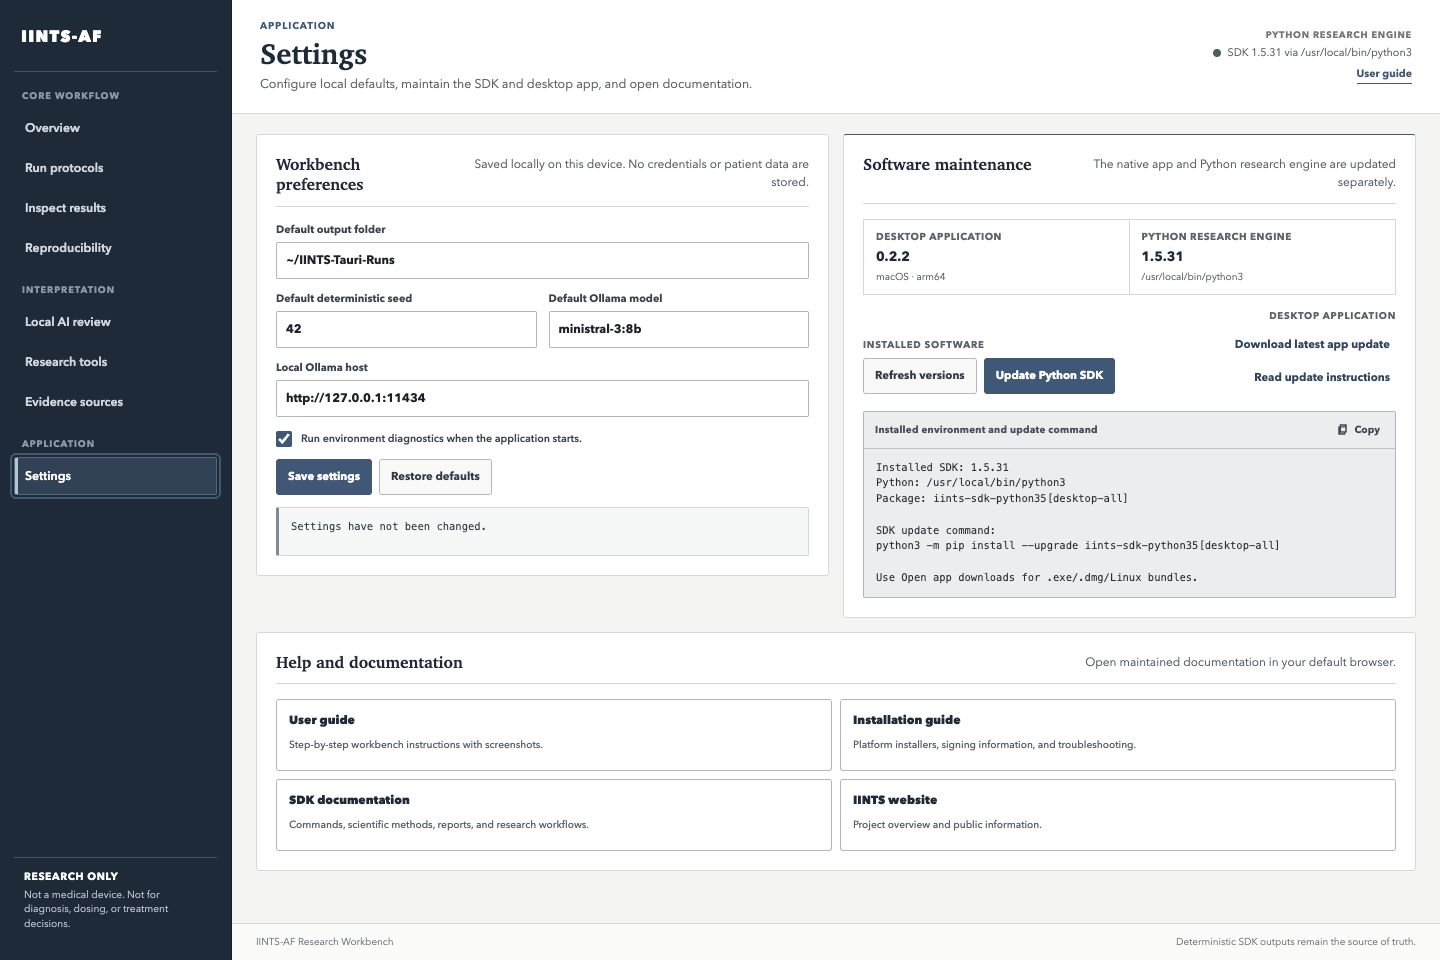Image resolution: width=1440 pixels, height=960 pixels.
Task: Click the IINTS-AF logo in sidebar
Action: (x=62, y=36)
